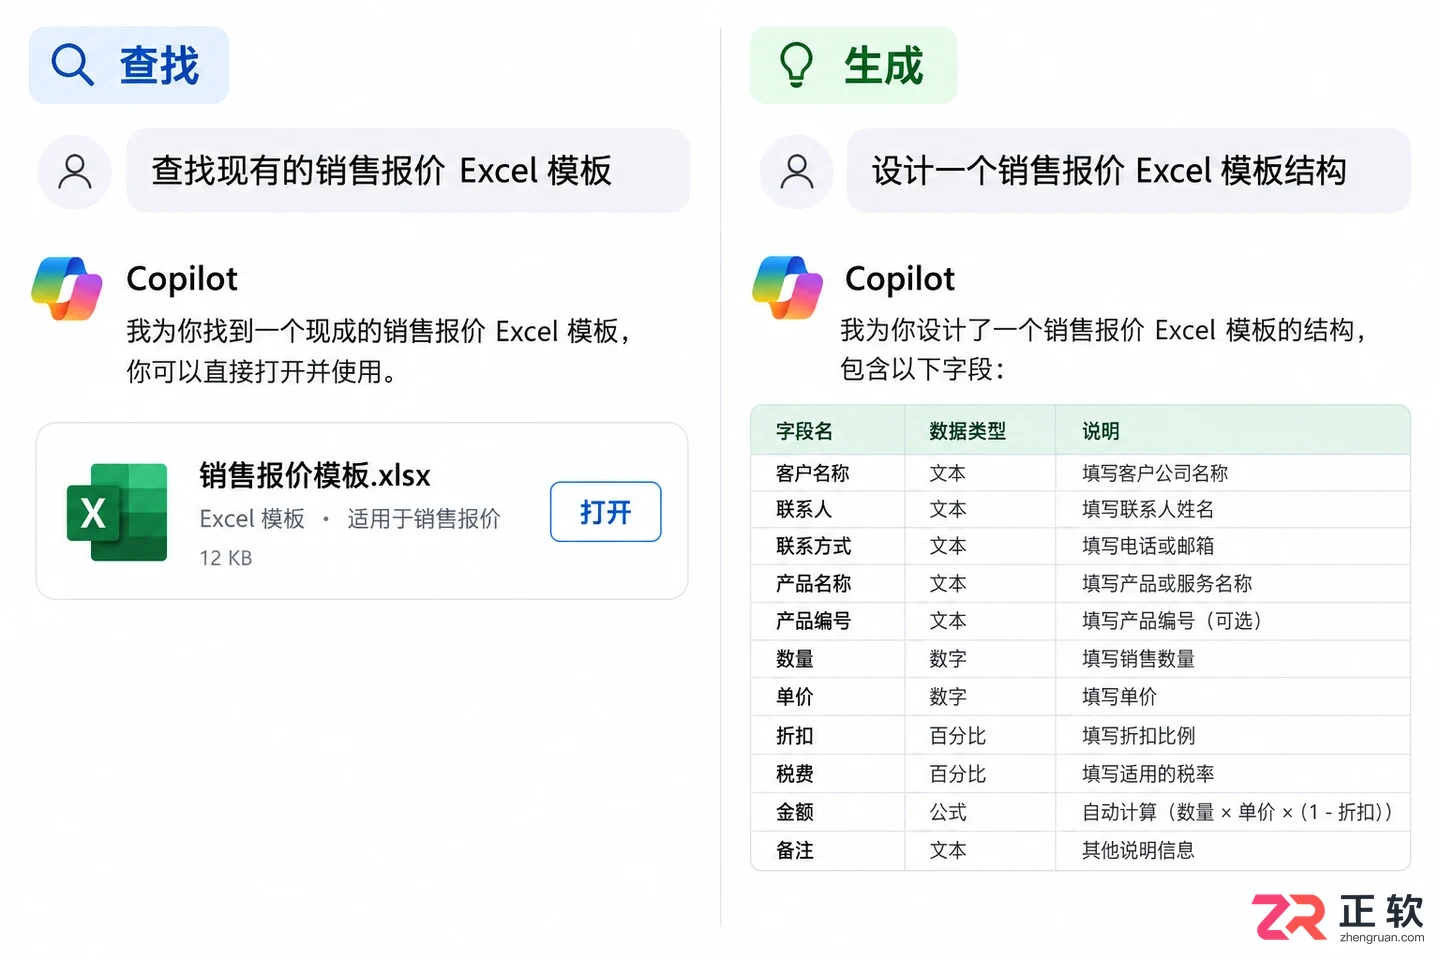The height and width of the screenshot is (960, 1440).
Task: Click the magnifier icon beside 查找
Action: pyautogui.click(x=73, y=65)
